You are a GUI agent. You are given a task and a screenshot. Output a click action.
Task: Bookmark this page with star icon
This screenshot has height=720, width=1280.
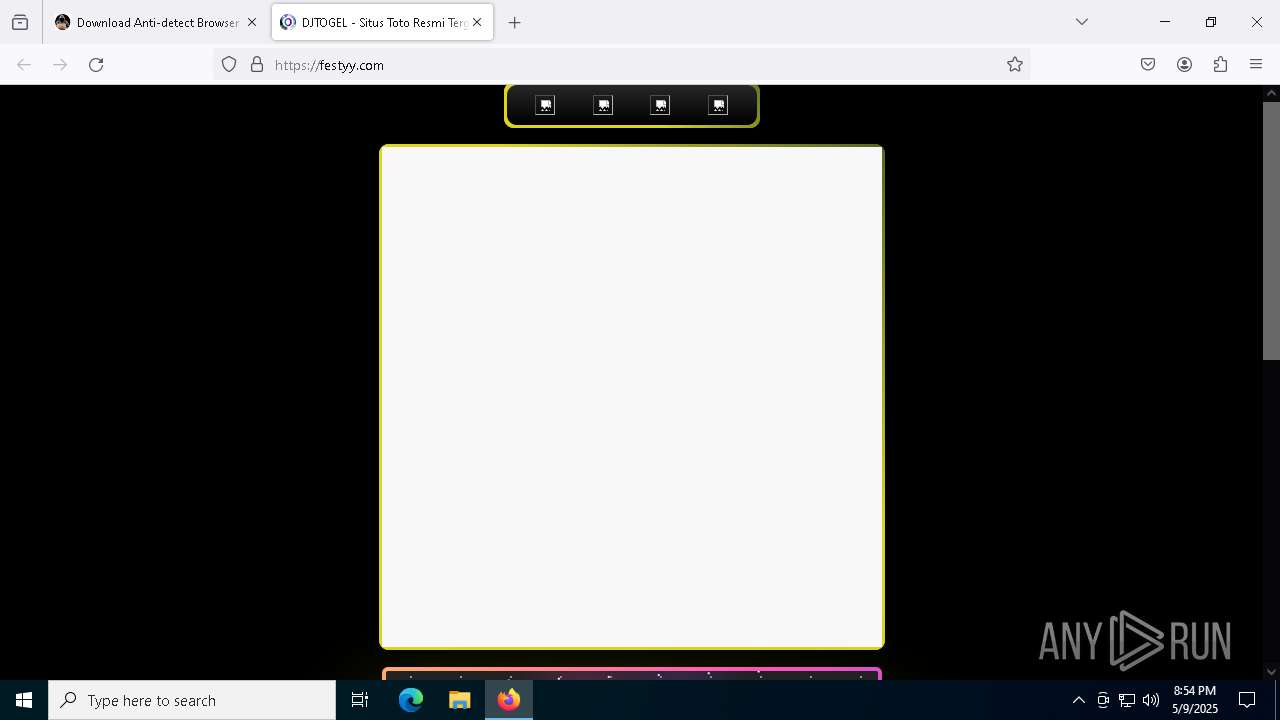coord(1014,64)
